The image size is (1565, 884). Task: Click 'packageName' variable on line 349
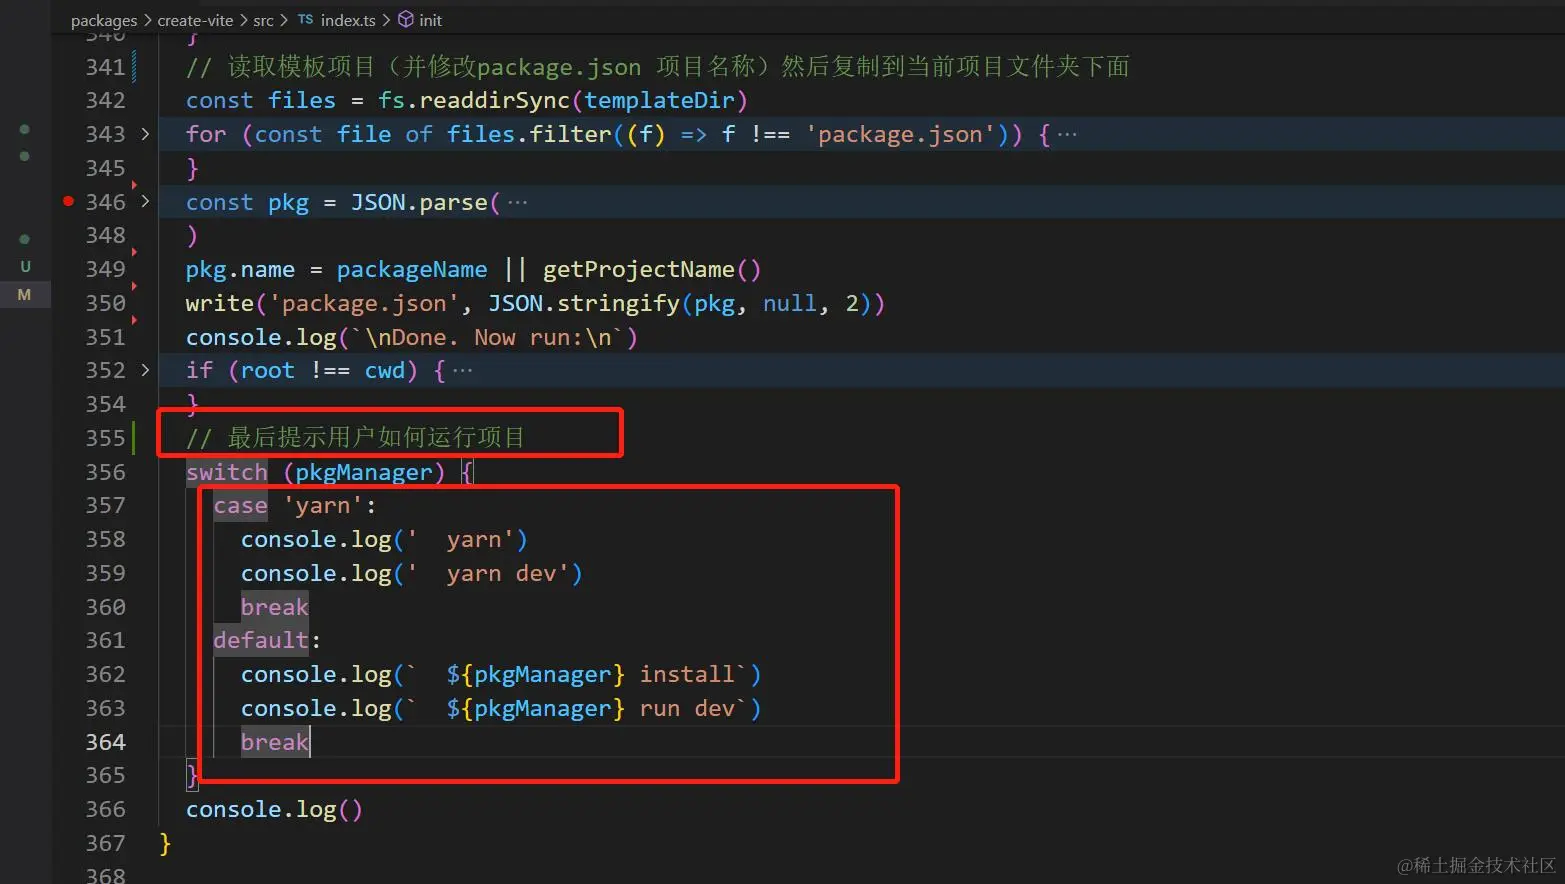tap(412, 269)
